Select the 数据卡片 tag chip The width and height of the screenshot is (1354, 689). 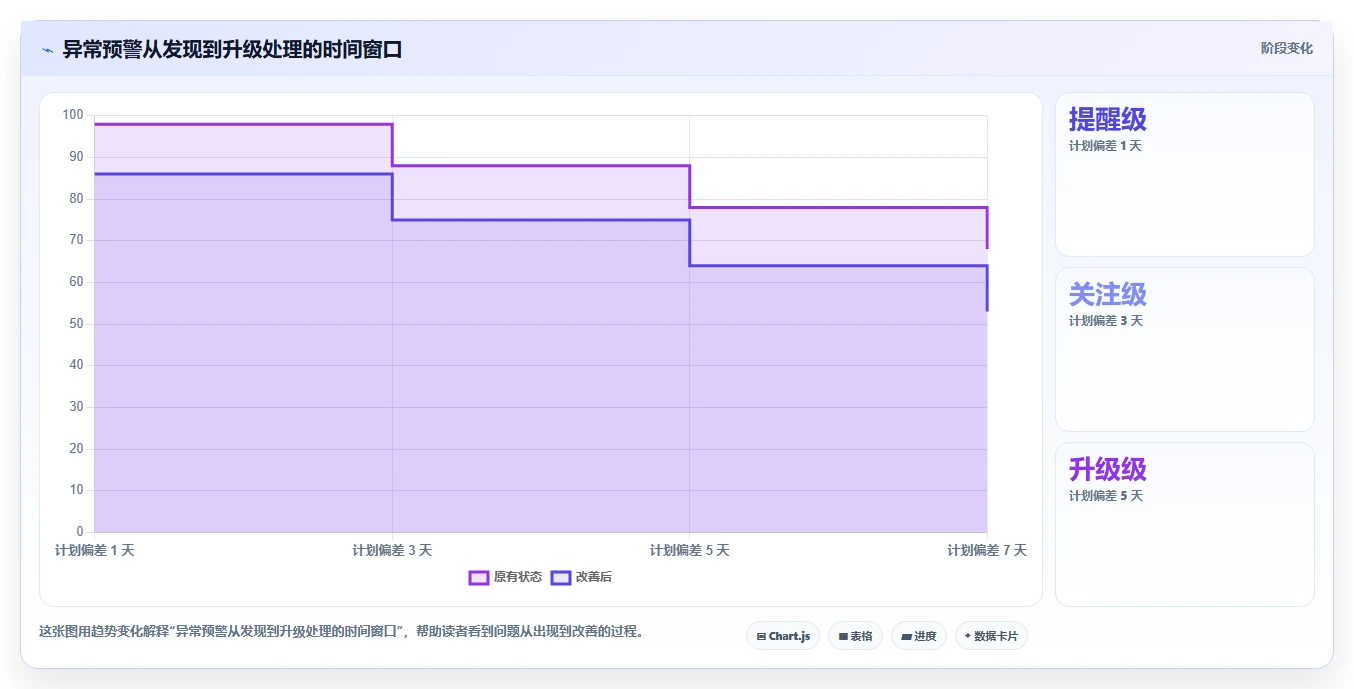991,636
